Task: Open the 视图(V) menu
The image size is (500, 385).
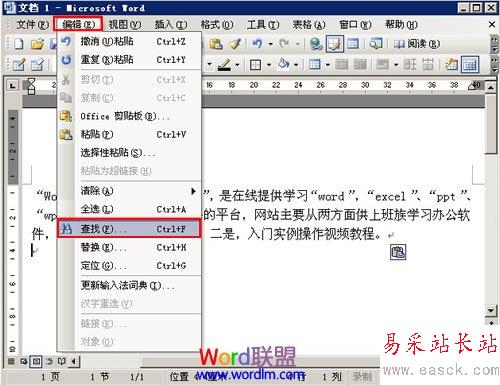Action: (x=125, y=24)
